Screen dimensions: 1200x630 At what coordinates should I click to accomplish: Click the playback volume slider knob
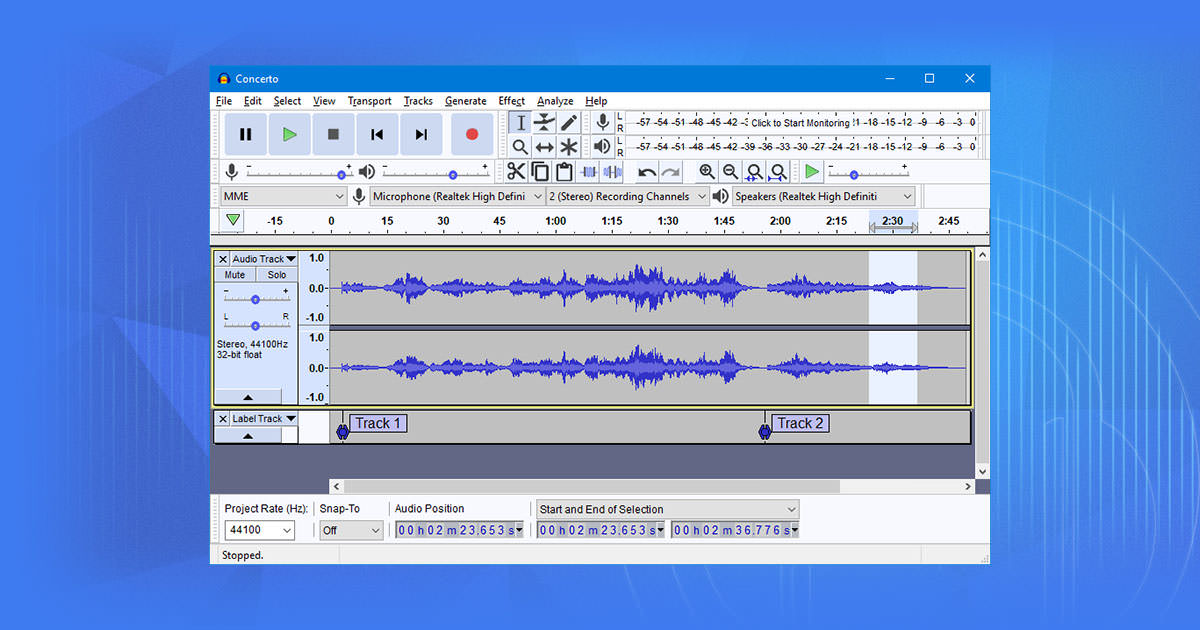pyautogui.click(x=453, y=174)
